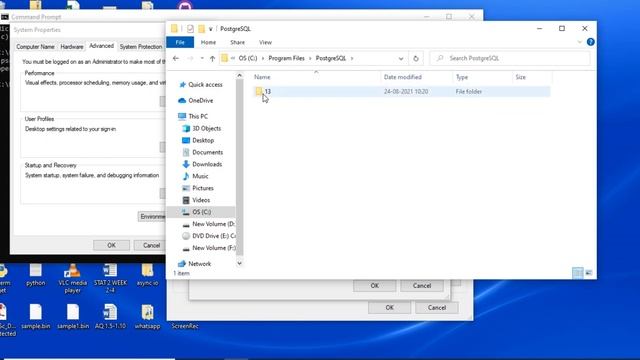The width and height of the screenshot is (640, 360).
Task: Switch to Hardware tab in System Properties
Action: pyautogui.click(x=72, y=47)
